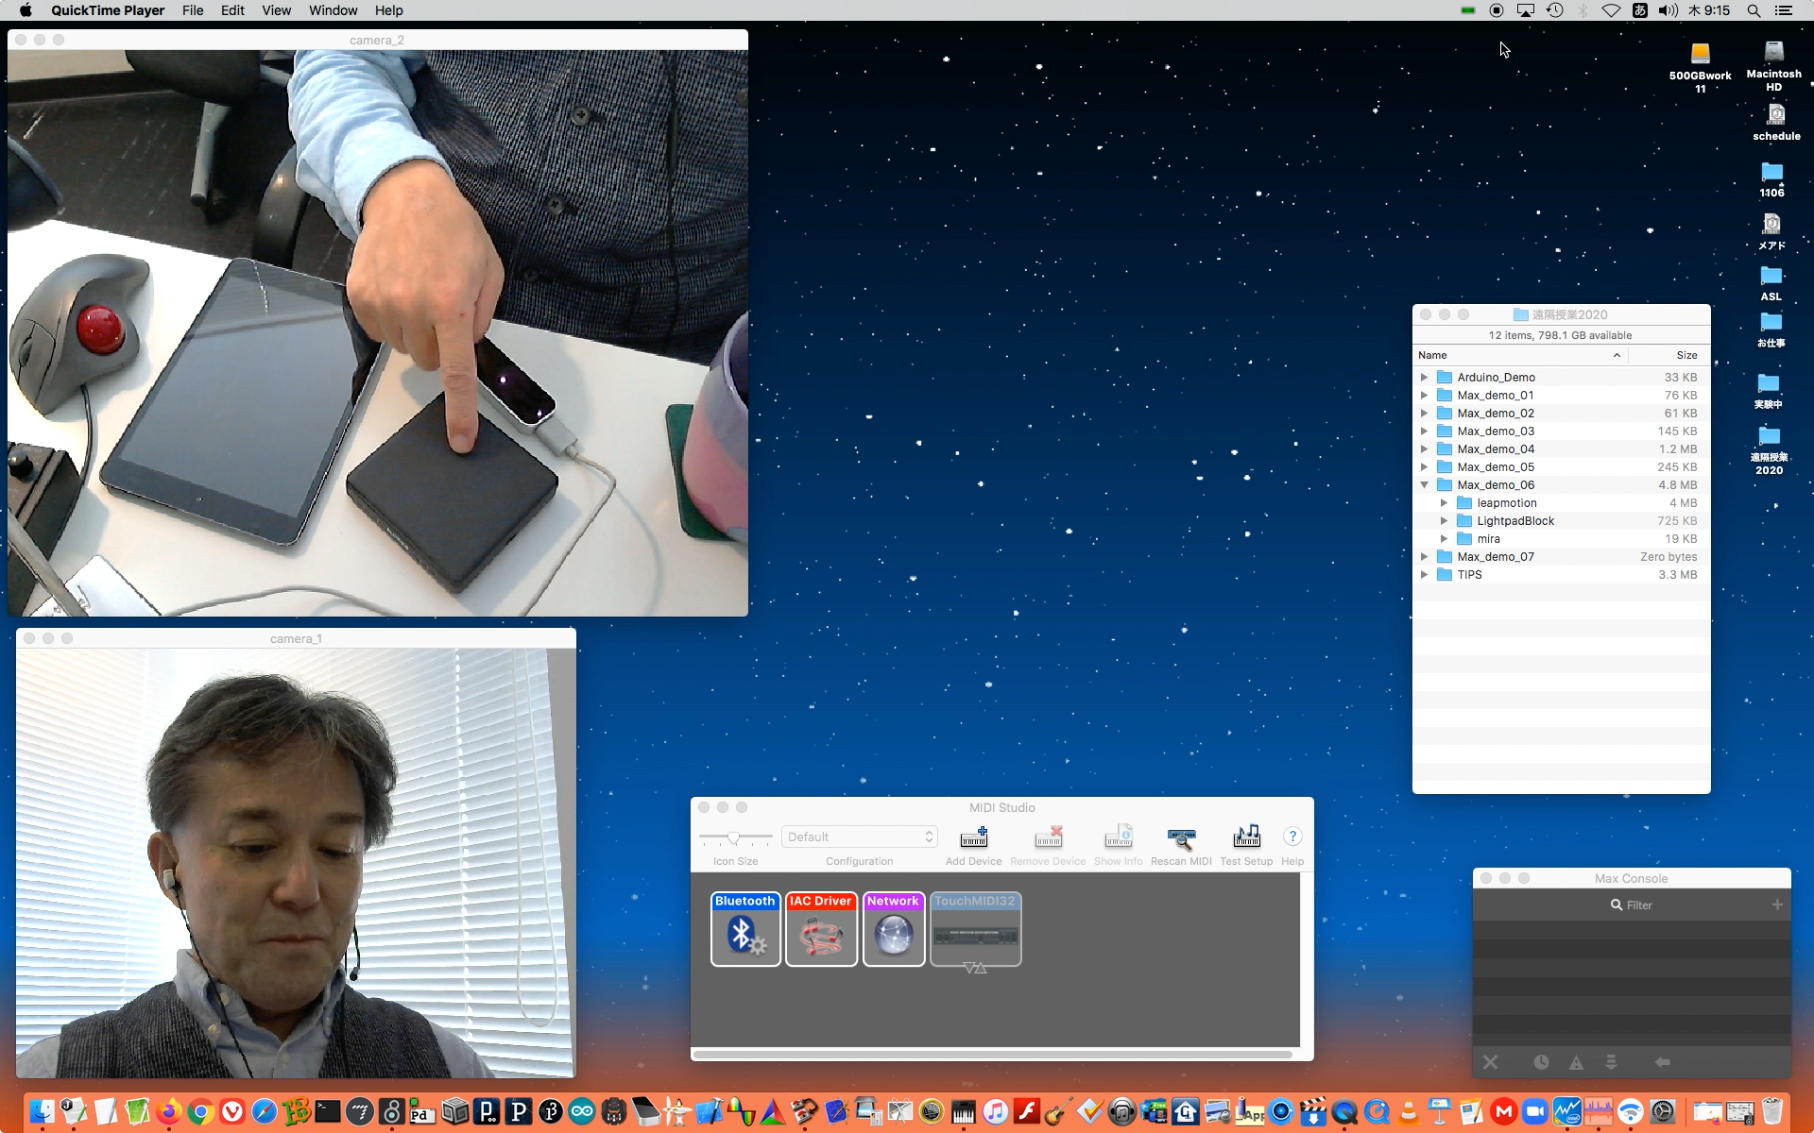Expand the Max_demo_01 folder
This screenshot has width=1814, height=1133.
tap(1424, 395)
